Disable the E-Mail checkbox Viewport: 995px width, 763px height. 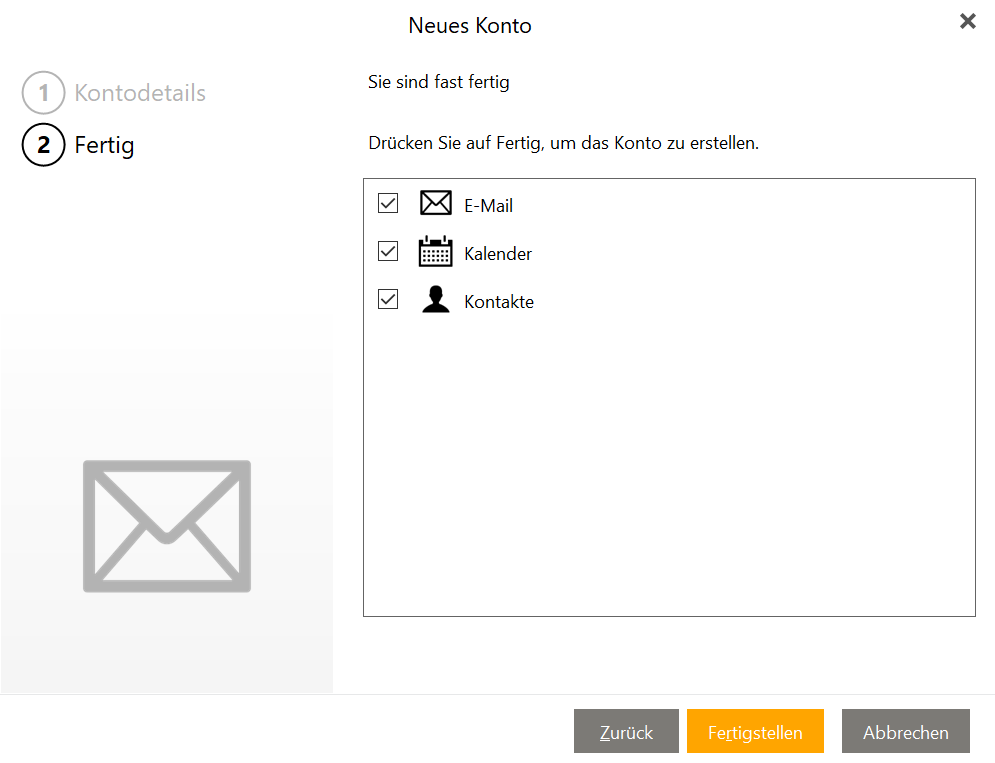coord(388,203)
